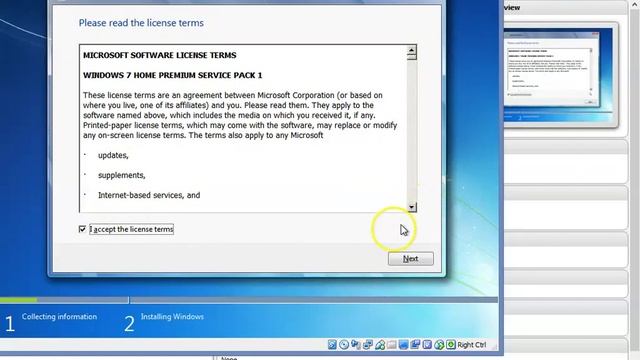This screenshot has height=360, width=640.
Task: Click the 'updates,' bullet line
Action: coord(113,156)
